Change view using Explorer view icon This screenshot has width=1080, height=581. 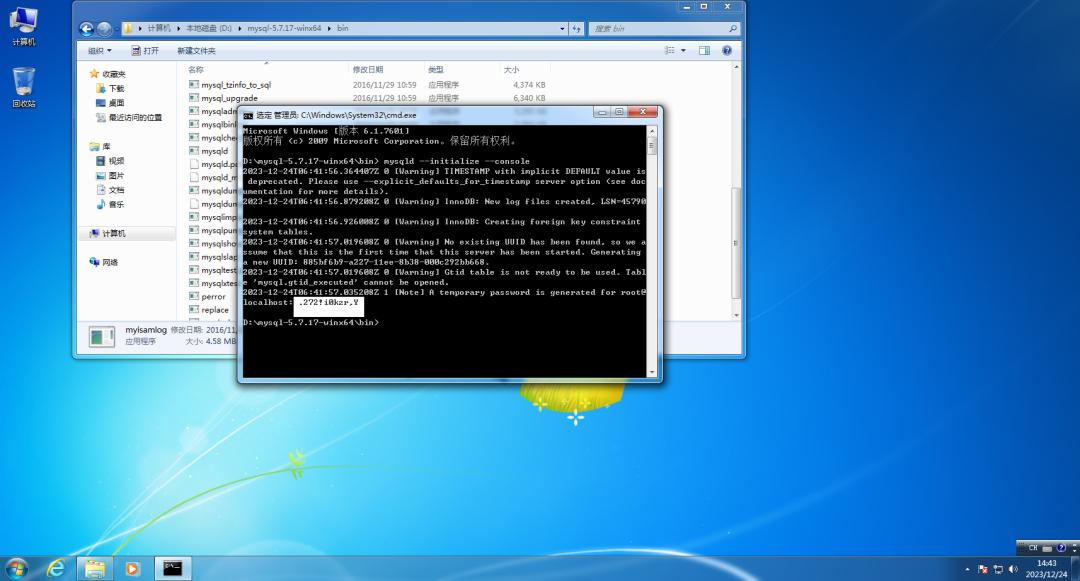point(669,50)
